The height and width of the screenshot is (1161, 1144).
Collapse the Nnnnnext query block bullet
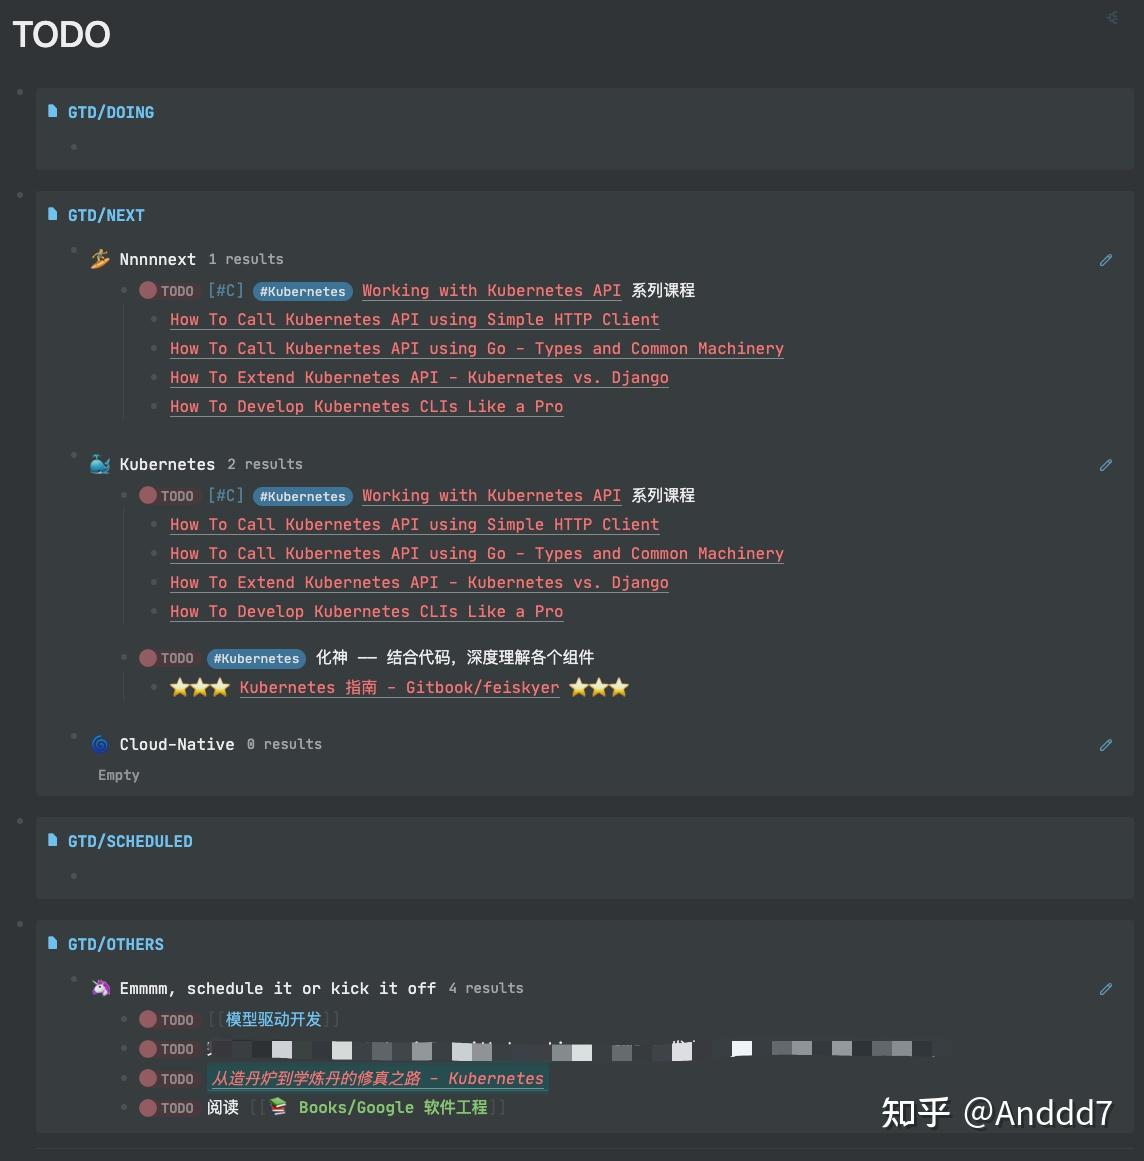[74, 250]
